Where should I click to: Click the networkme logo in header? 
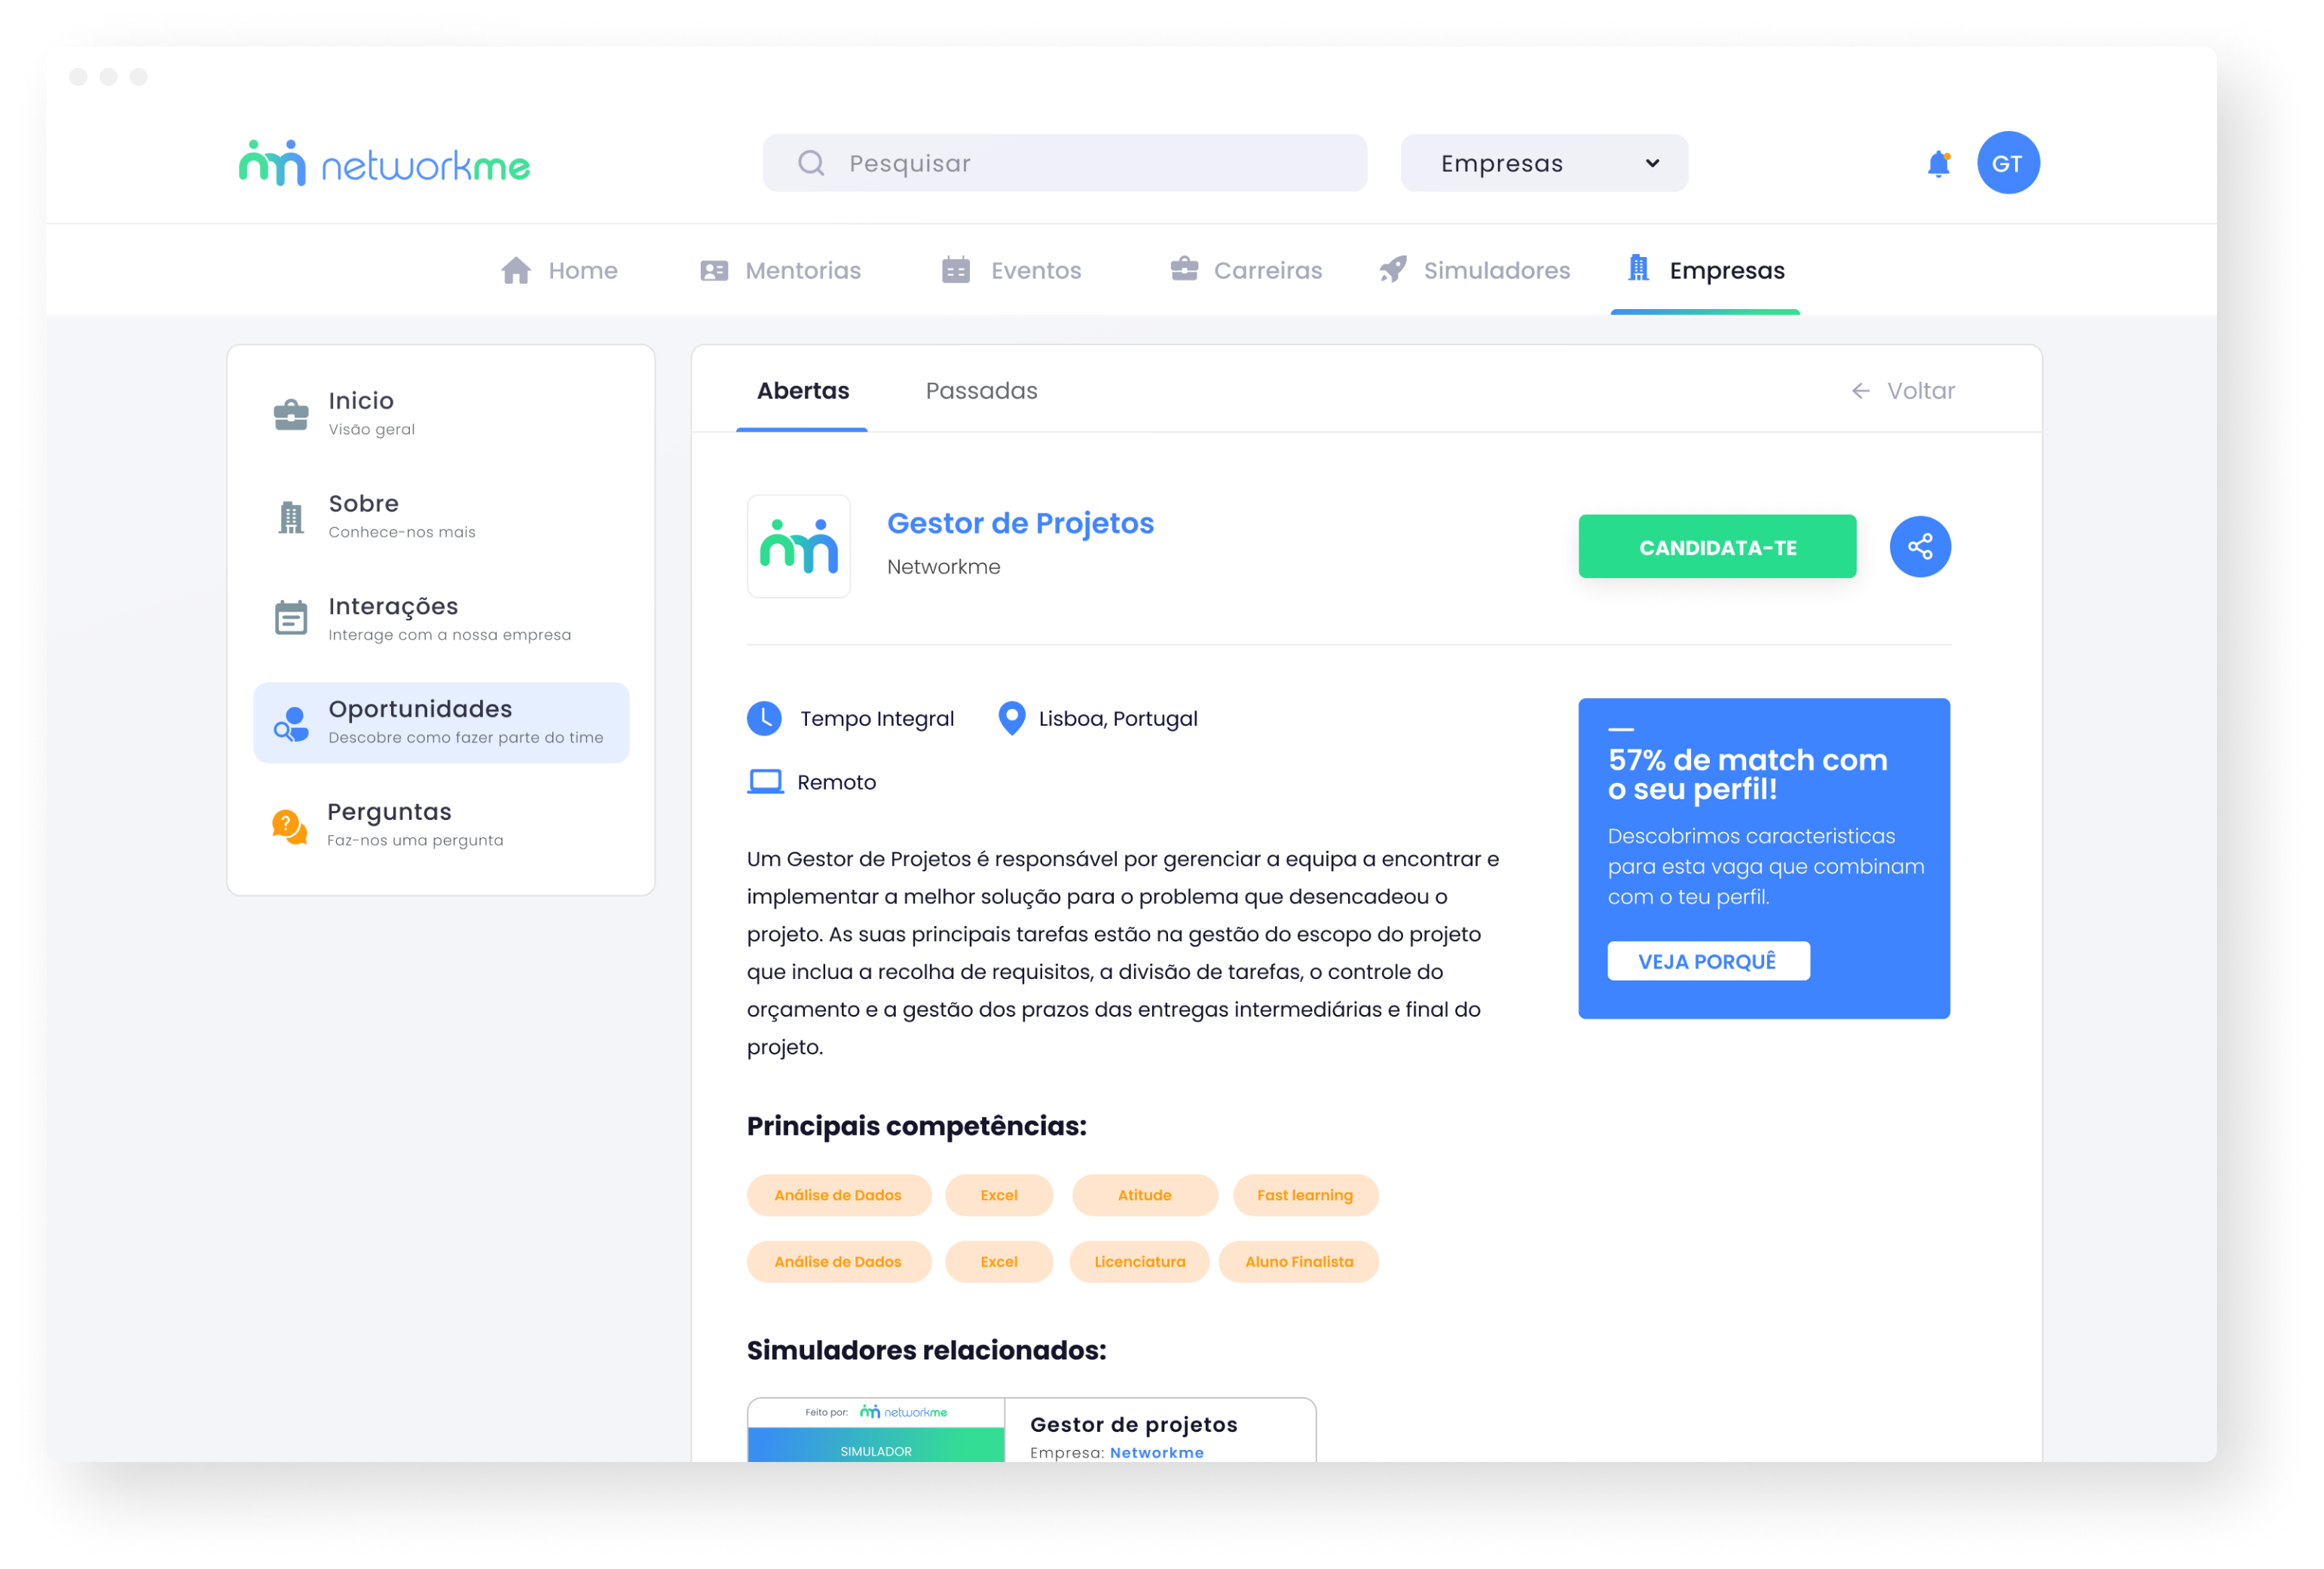tap(384, 163)
